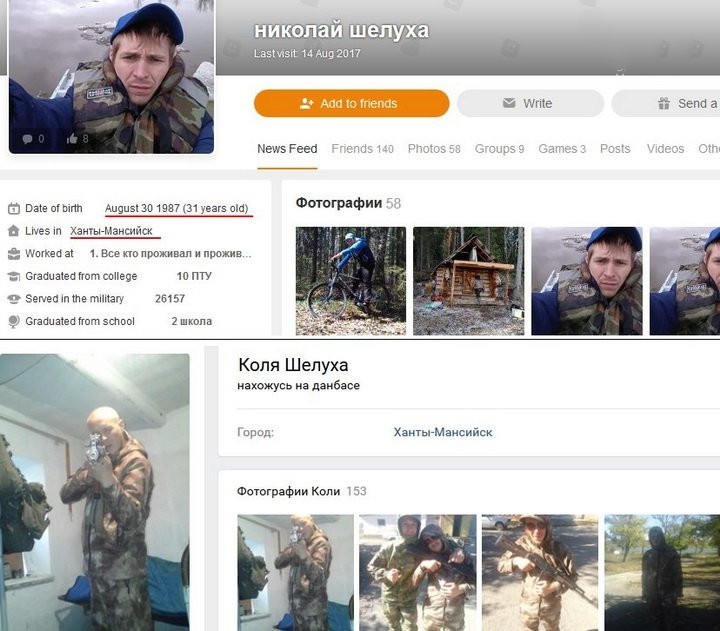The width and height of the screenshot is (720, 631).
Task: Click the thumbs-up likes icon on profile photo
Action: click(72, 139)
